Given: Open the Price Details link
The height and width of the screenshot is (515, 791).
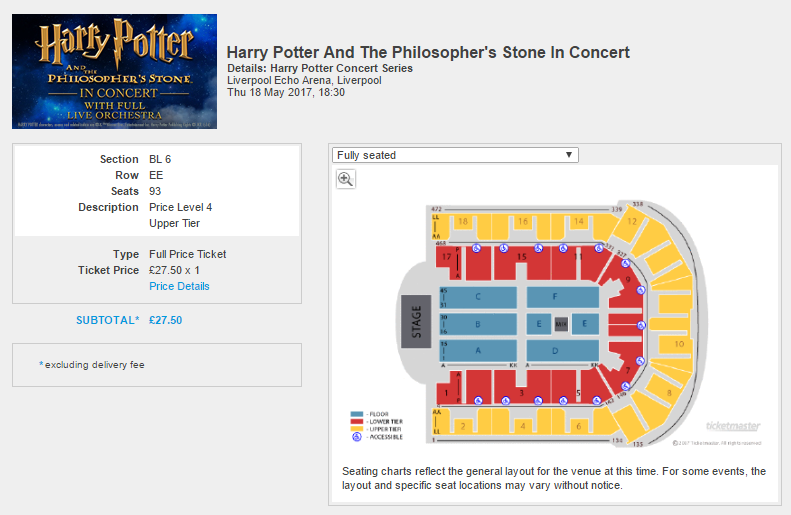Looking at the screenshot, I should pyautogui.click(x=179, y=286).
